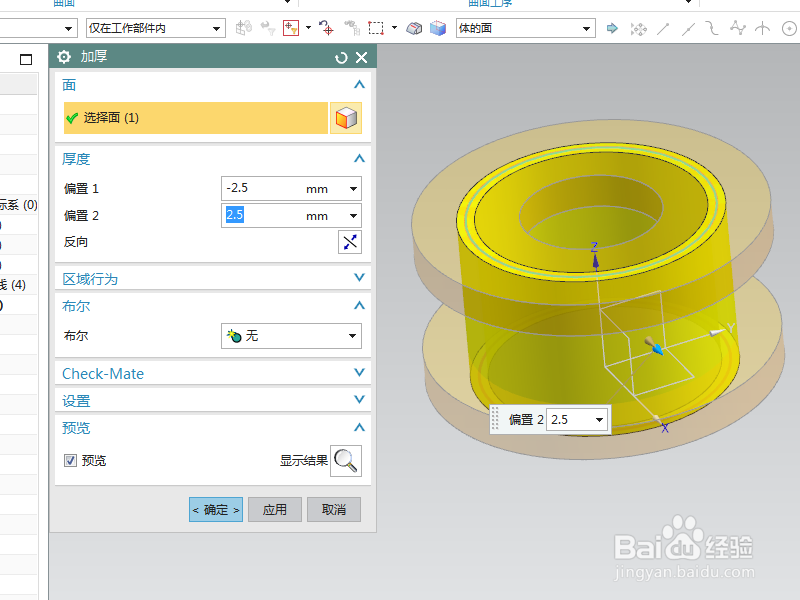The image size is (800, 600).
Task: Open the on-screen 偏置 2 dropdown arrow
Action: [599, 420]
